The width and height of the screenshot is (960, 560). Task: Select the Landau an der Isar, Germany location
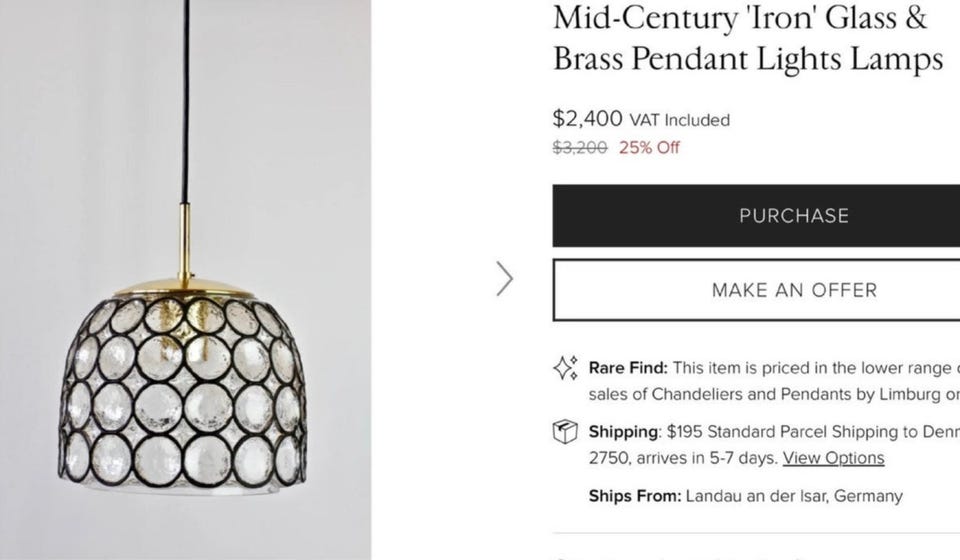794,496
